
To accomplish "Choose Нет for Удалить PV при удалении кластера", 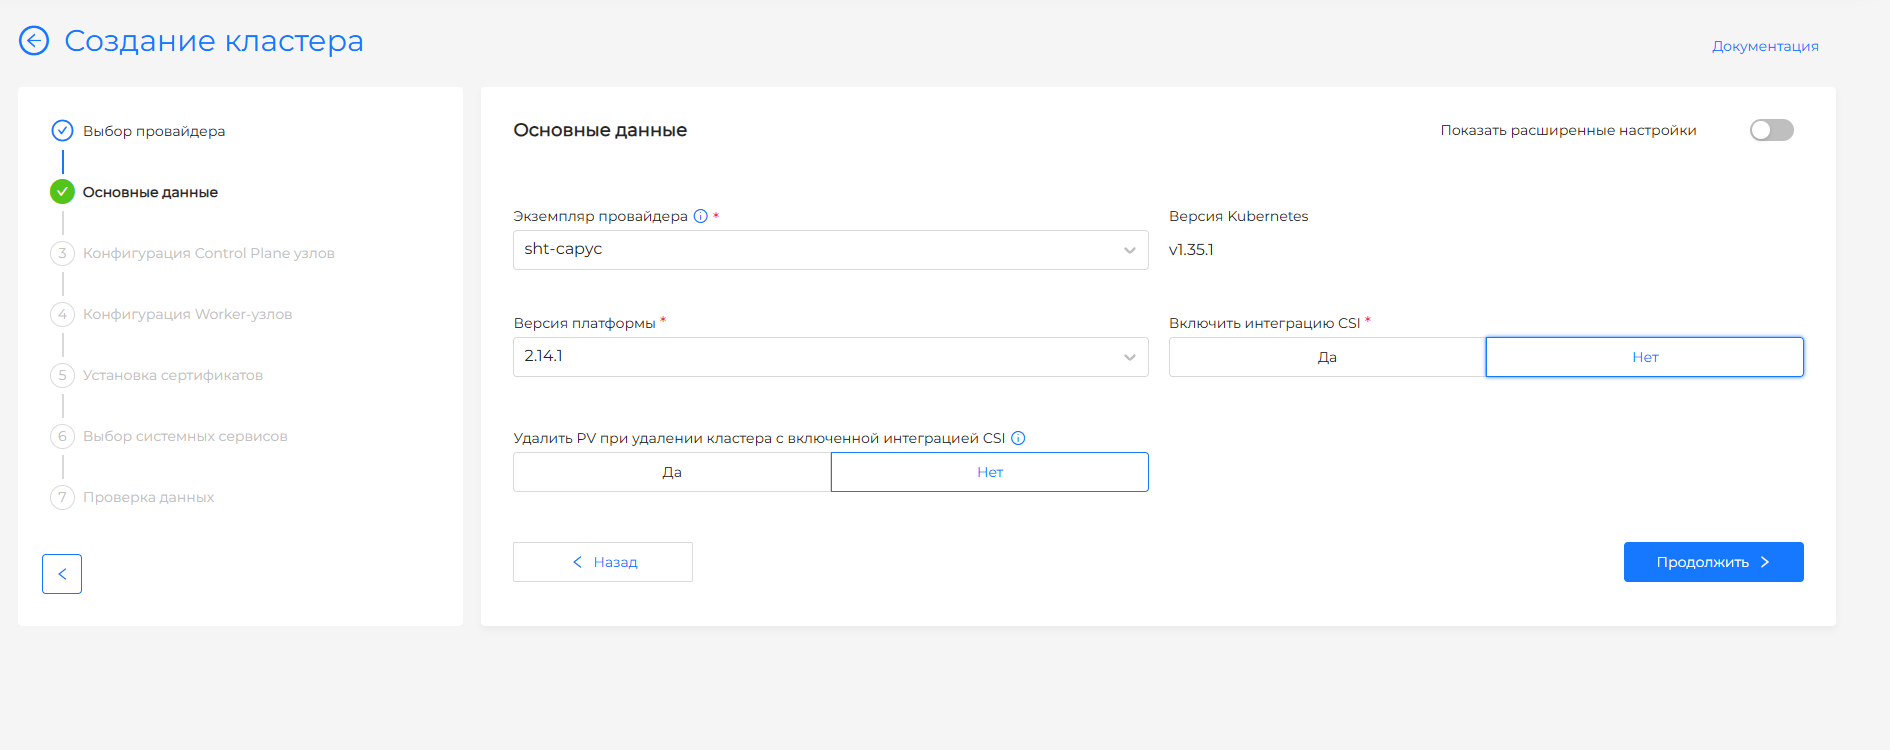I will coord(990,472).
